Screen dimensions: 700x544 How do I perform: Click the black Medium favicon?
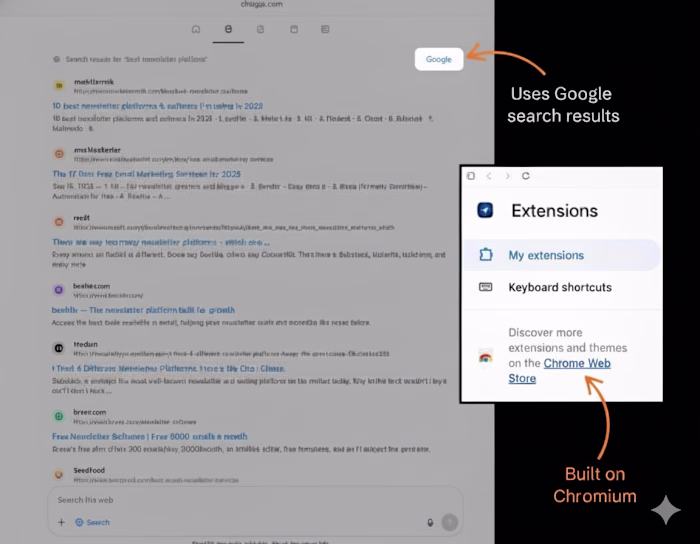[58, 348]
